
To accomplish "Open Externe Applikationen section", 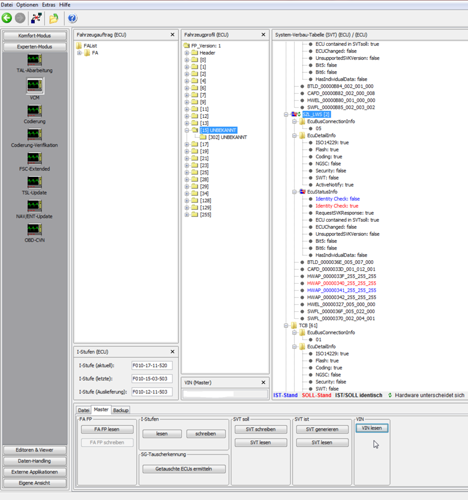I will 34,472.
